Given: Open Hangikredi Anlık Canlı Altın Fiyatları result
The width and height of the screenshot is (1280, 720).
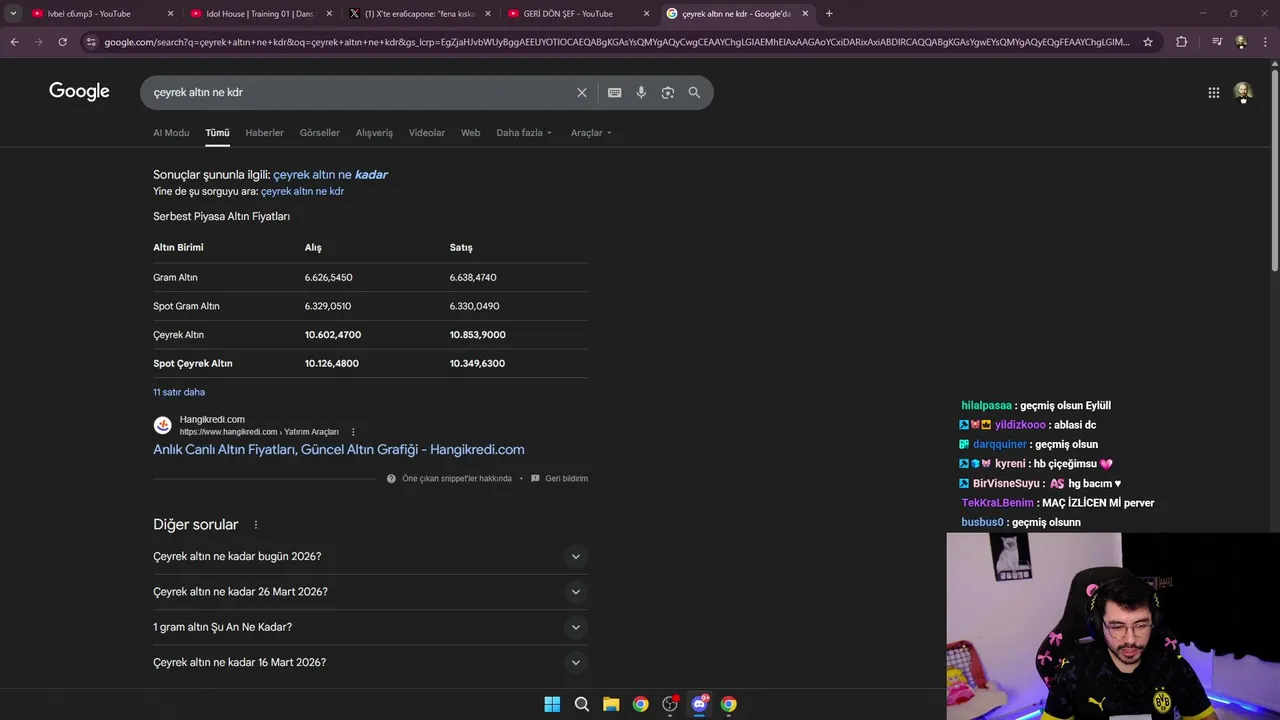Looking at the screenshot, I should [338, 450].
